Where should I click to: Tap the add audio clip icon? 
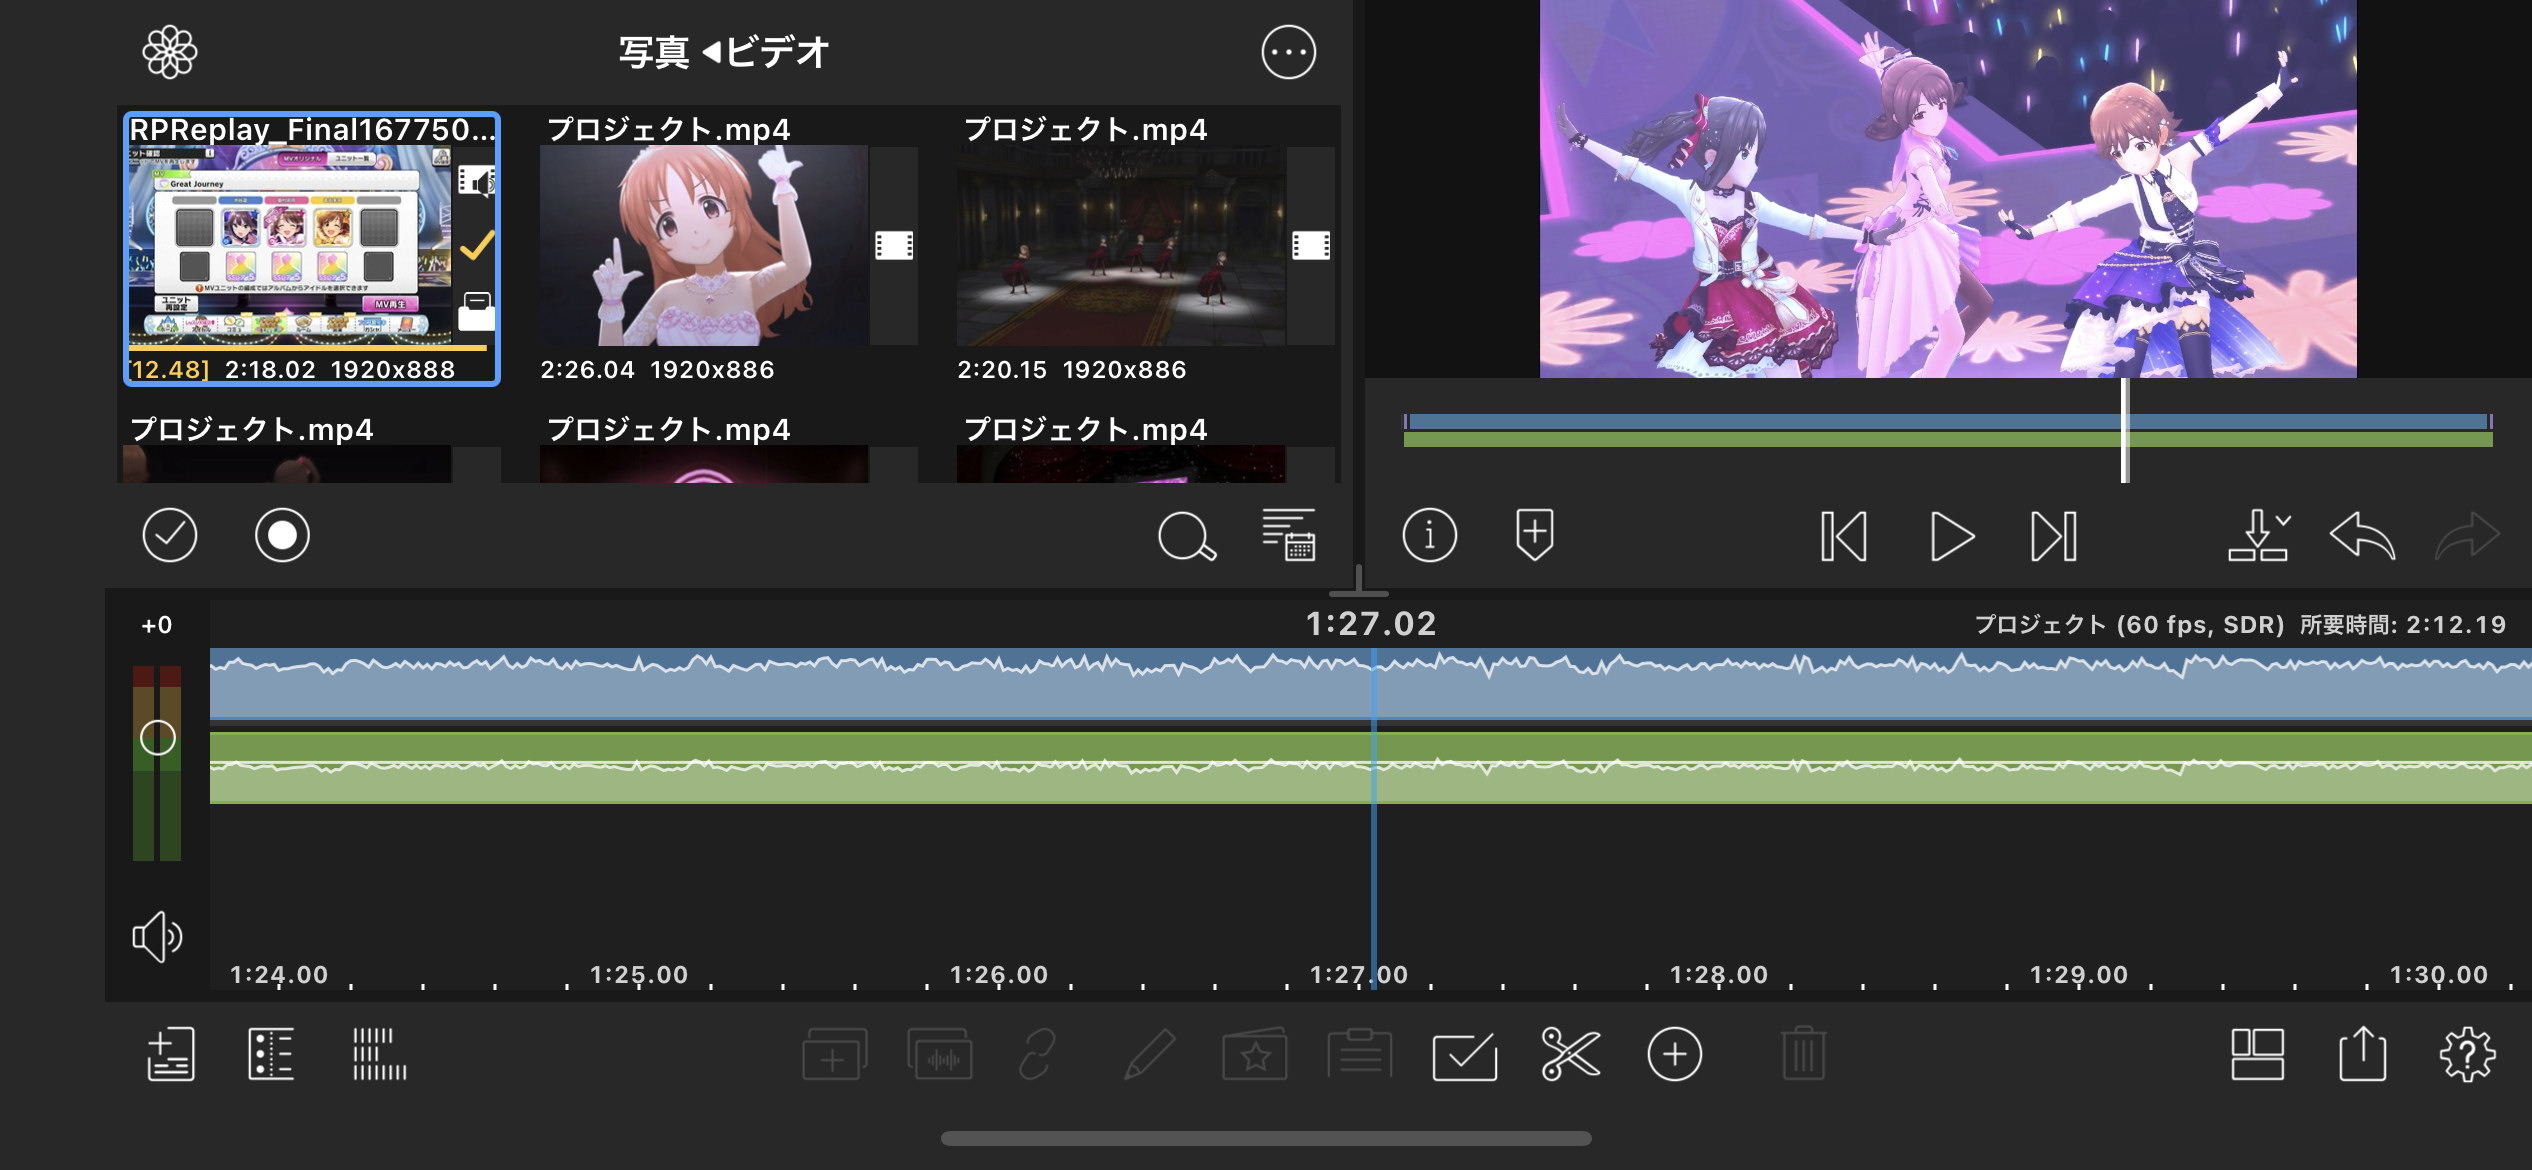coord(940,1054)
